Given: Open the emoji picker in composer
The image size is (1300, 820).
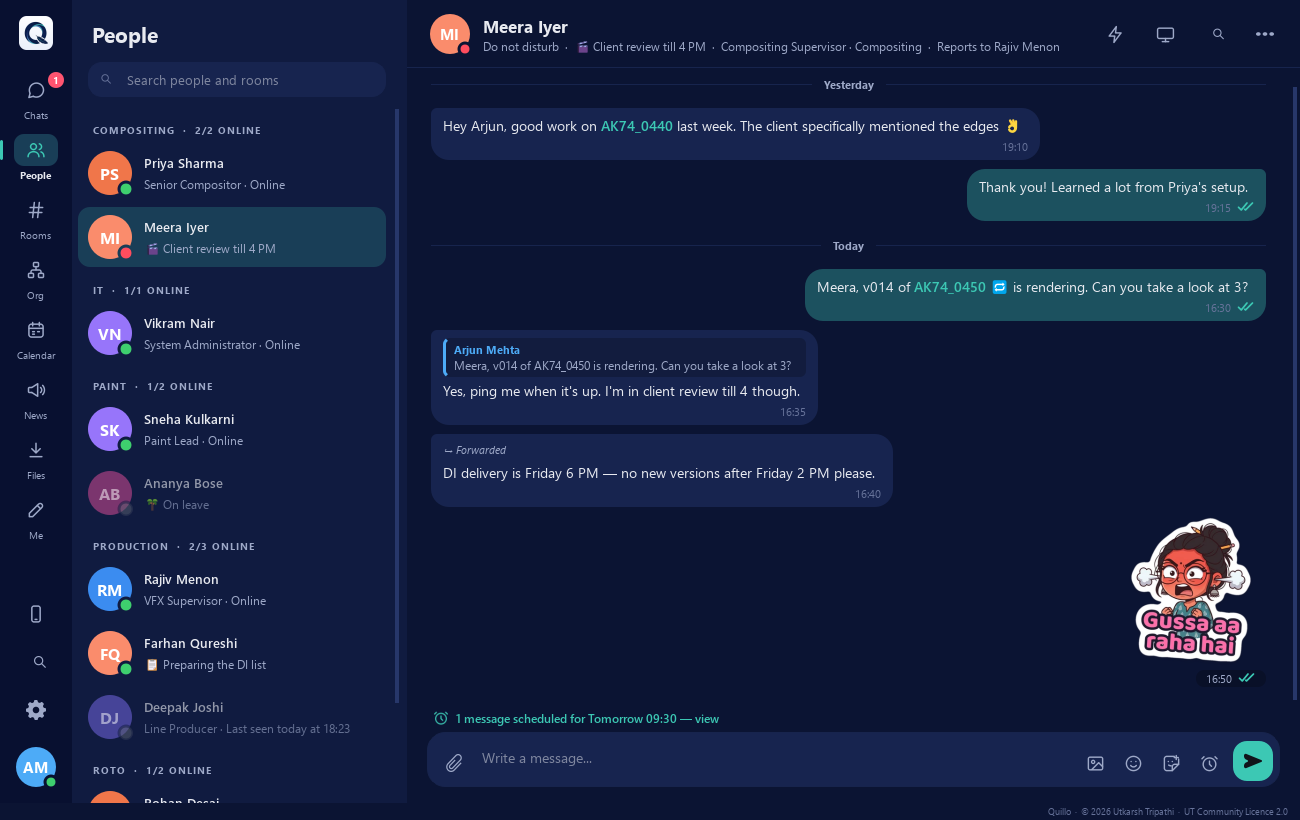Looking at the screenshot, I should tap(1133, 763).
